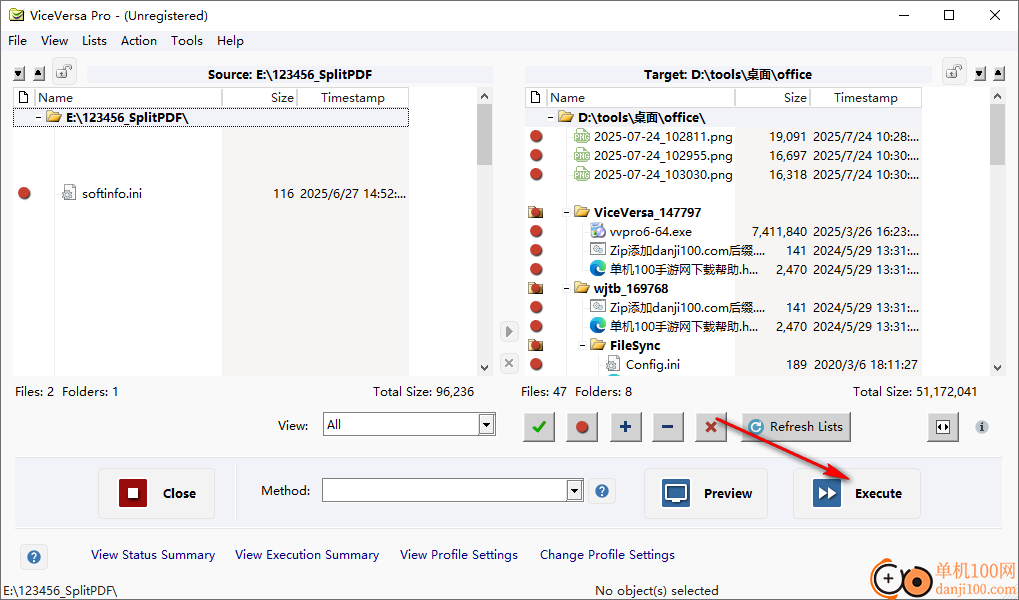
Task: Click the gray X button between the panes
Action: click(510, 363)
